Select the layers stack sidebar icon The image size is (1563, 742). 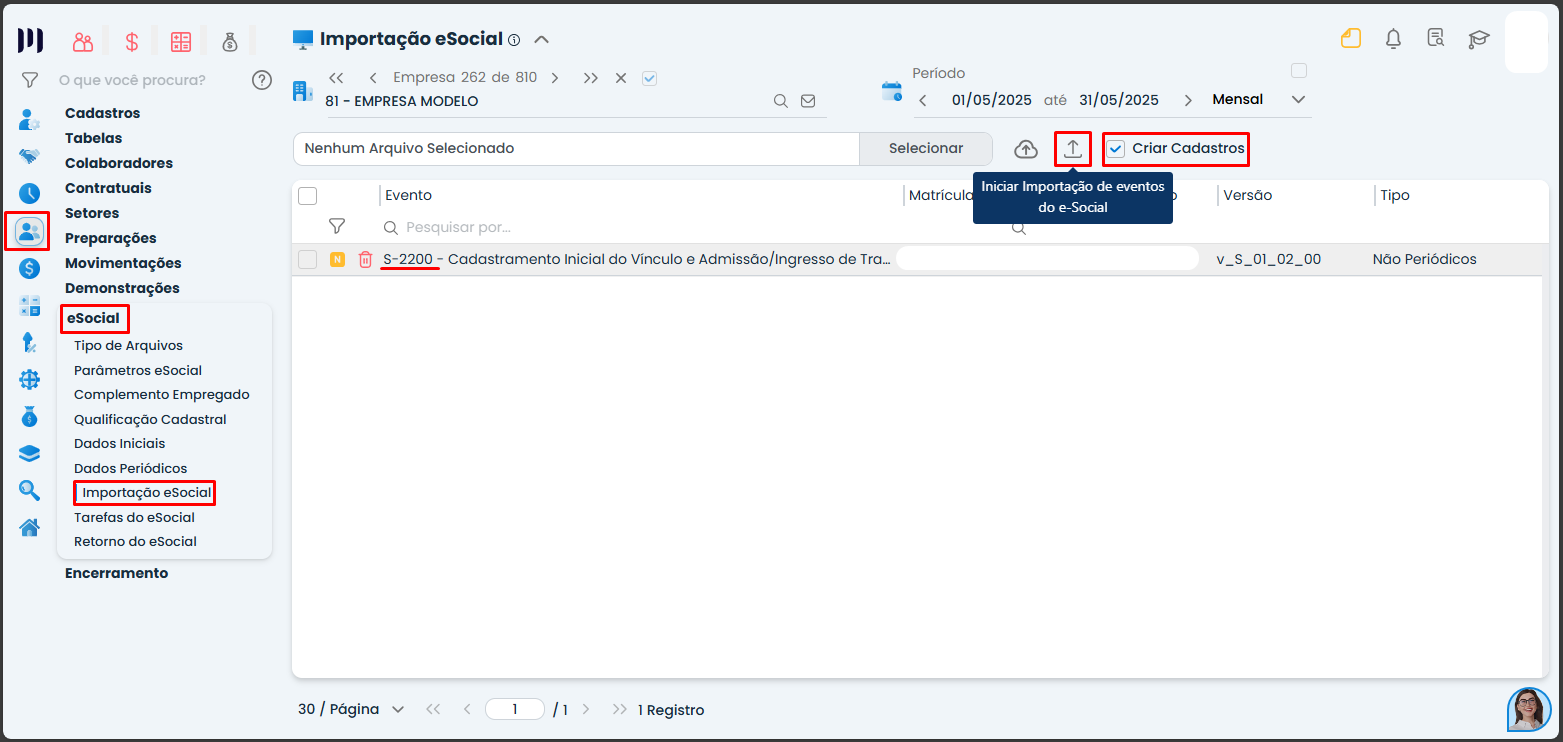point(30,453)
